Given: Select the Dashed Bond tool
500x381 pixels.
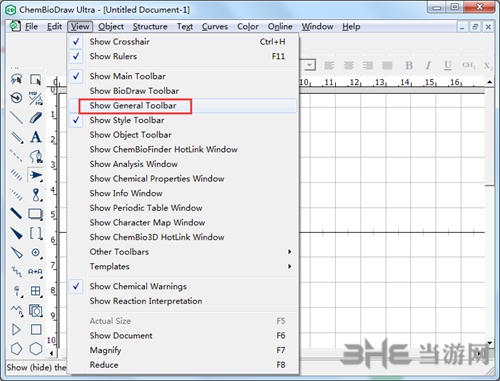Looking at the screenshot, I should point(16,156).
